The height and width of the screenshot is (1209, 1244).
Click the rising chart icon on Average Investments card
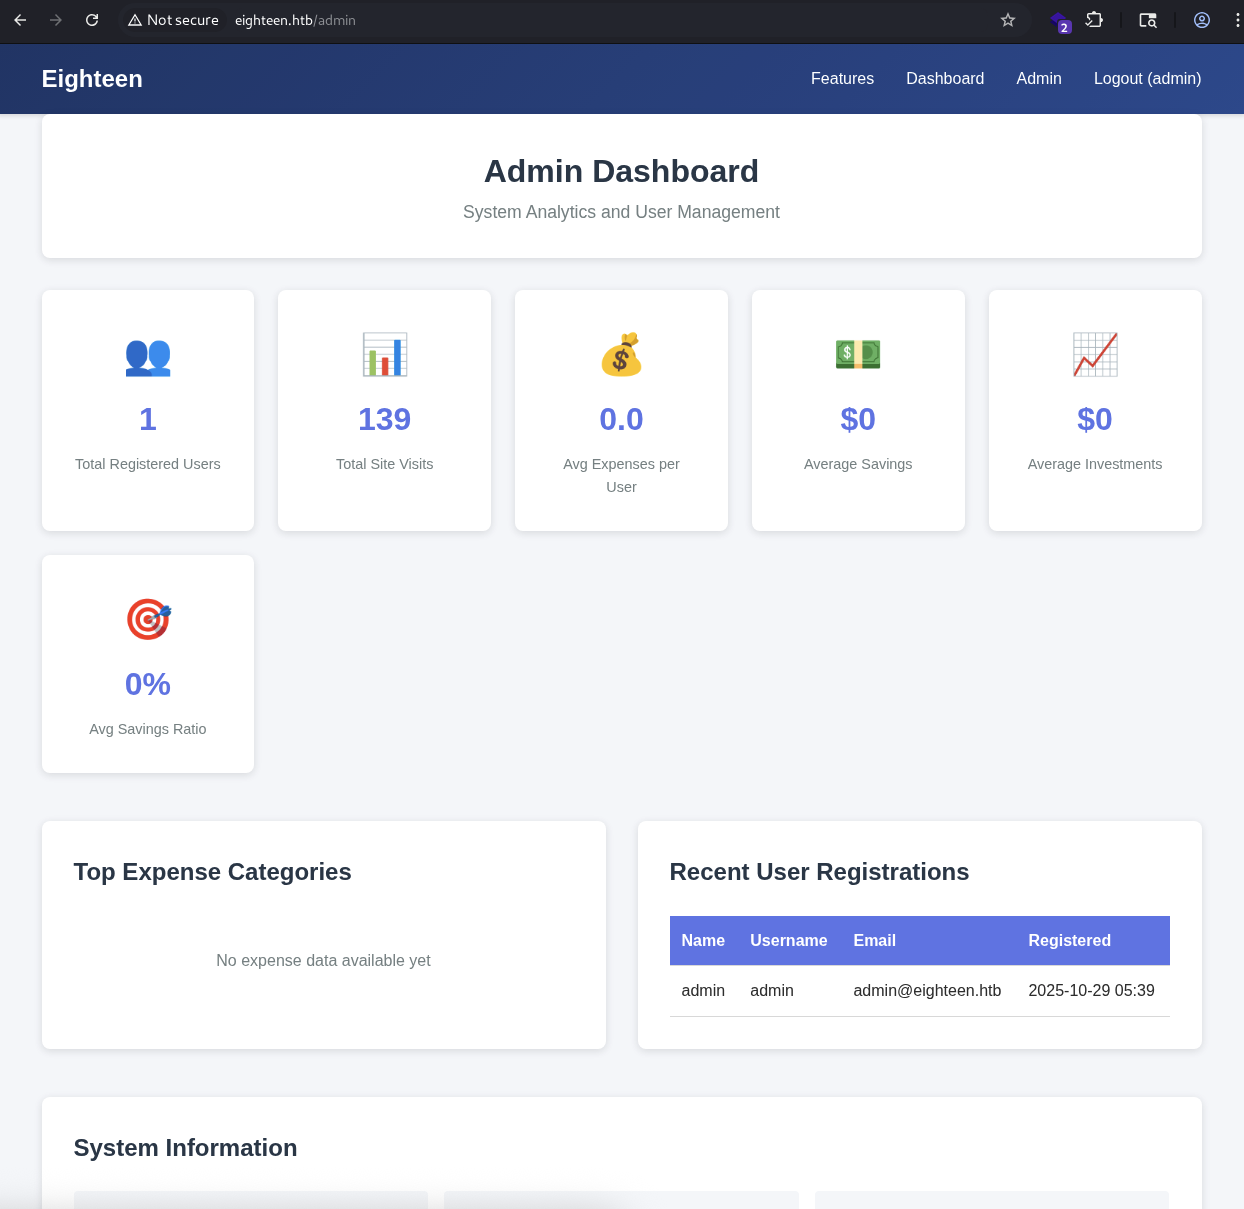[1094, 354]
